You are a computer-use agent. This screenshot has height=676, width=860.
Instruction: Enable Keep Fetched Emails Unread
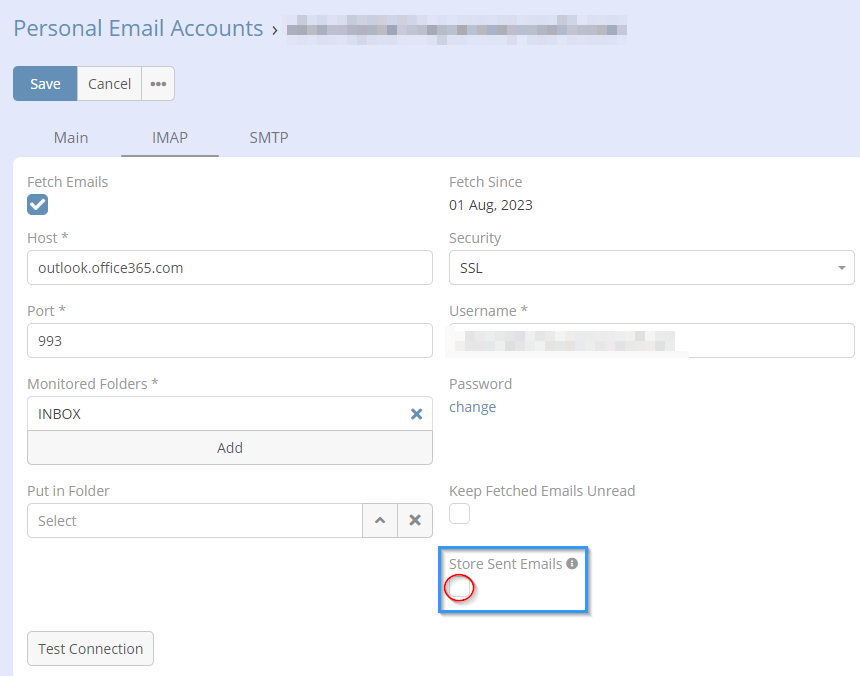pyautogui.click(x=459, y=514)
